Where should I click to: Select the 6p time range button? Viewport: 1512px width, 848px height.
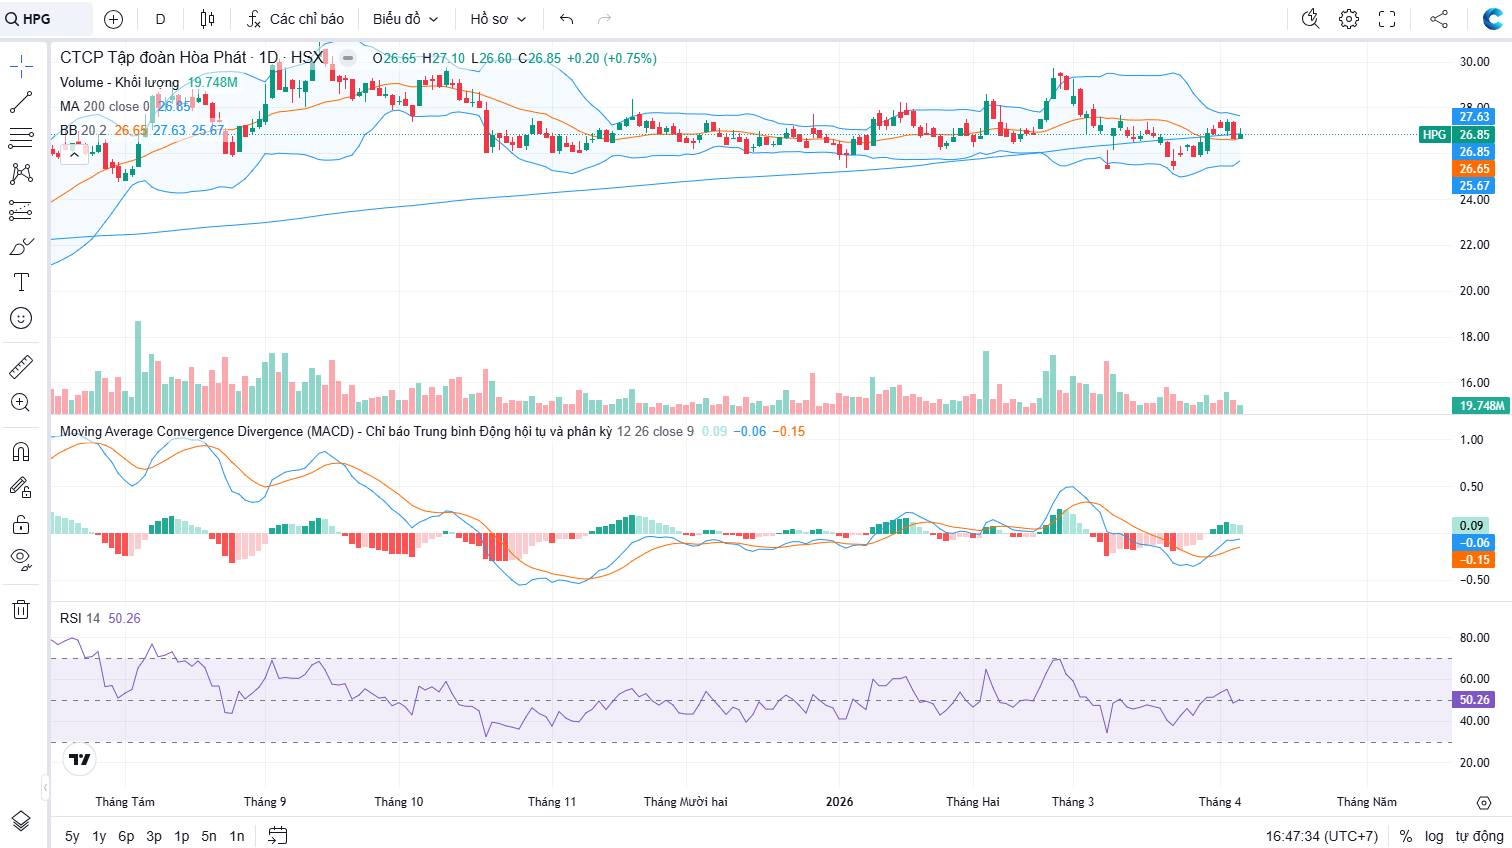126,836
